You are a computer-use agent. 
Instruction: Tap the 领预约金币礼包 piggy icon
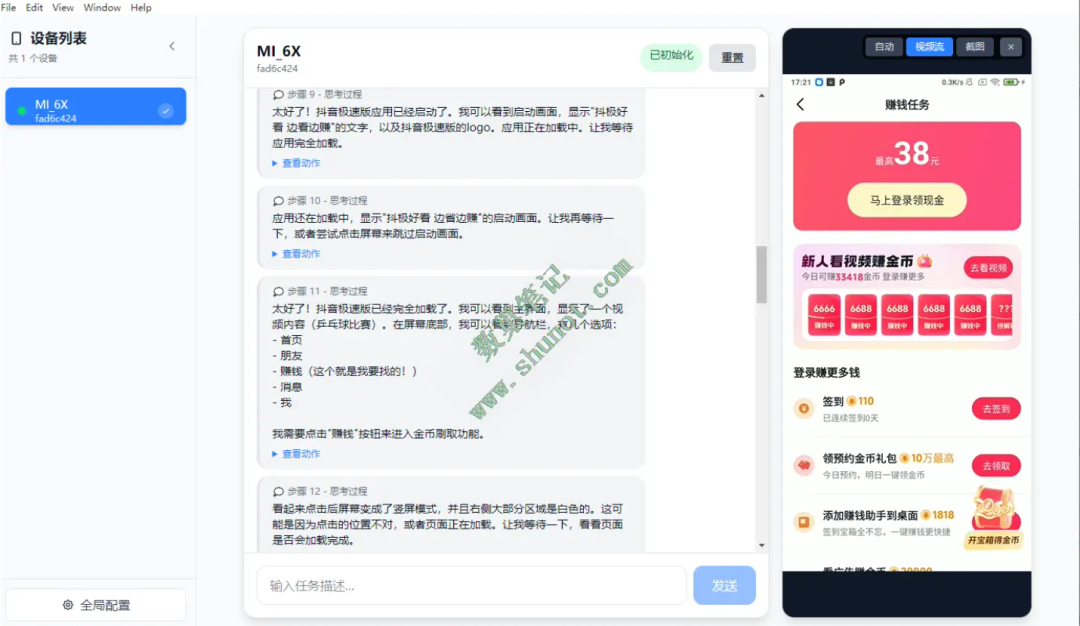pyautogui.click(x=803, y=466)
